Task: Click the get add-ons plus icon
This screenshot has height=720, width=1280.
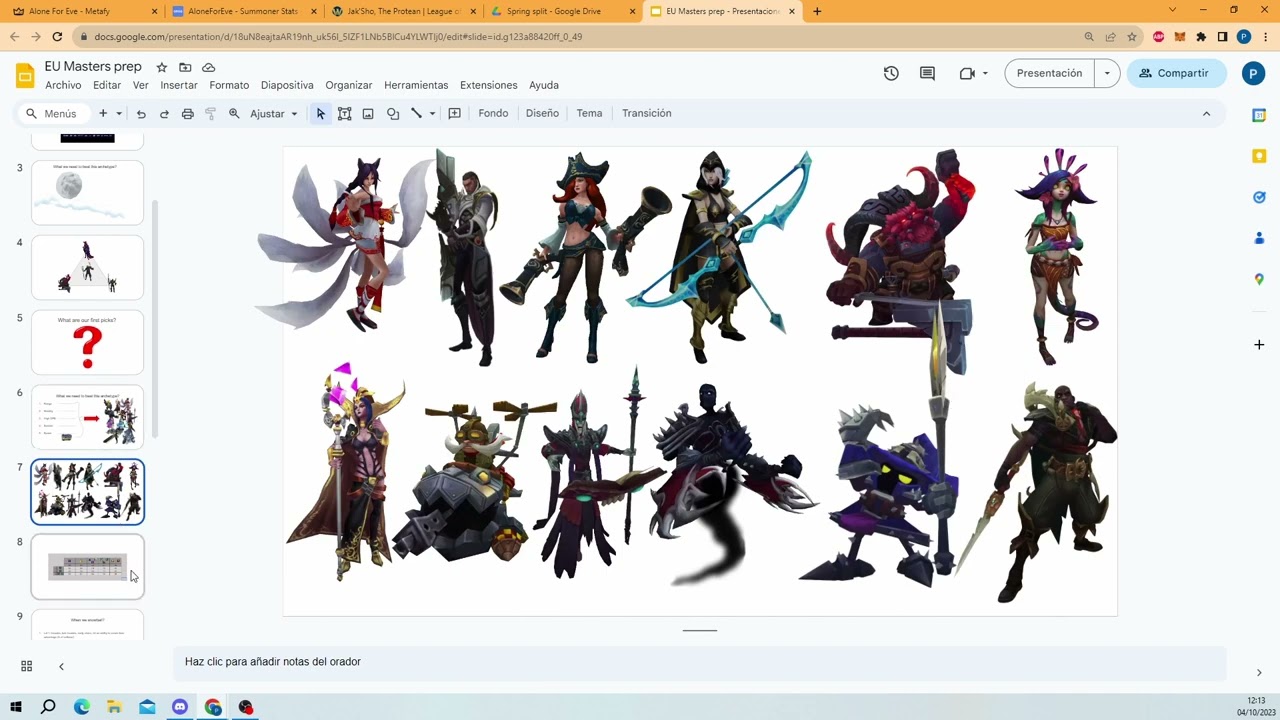Action: [1259, 345]
